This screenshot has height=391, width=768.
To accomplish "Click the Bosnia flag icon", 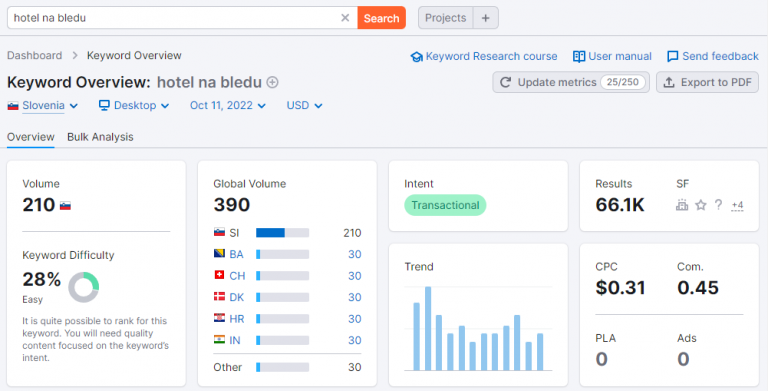I will (x=219, y=253).
